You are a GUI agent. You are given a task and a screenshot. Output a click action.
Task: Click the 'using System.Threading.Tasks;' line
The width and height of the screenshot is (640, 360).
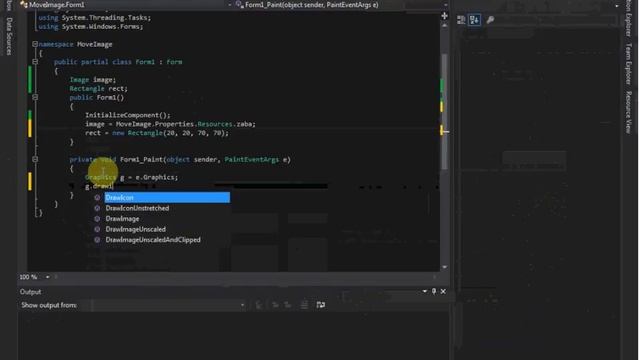pos(94,18)
